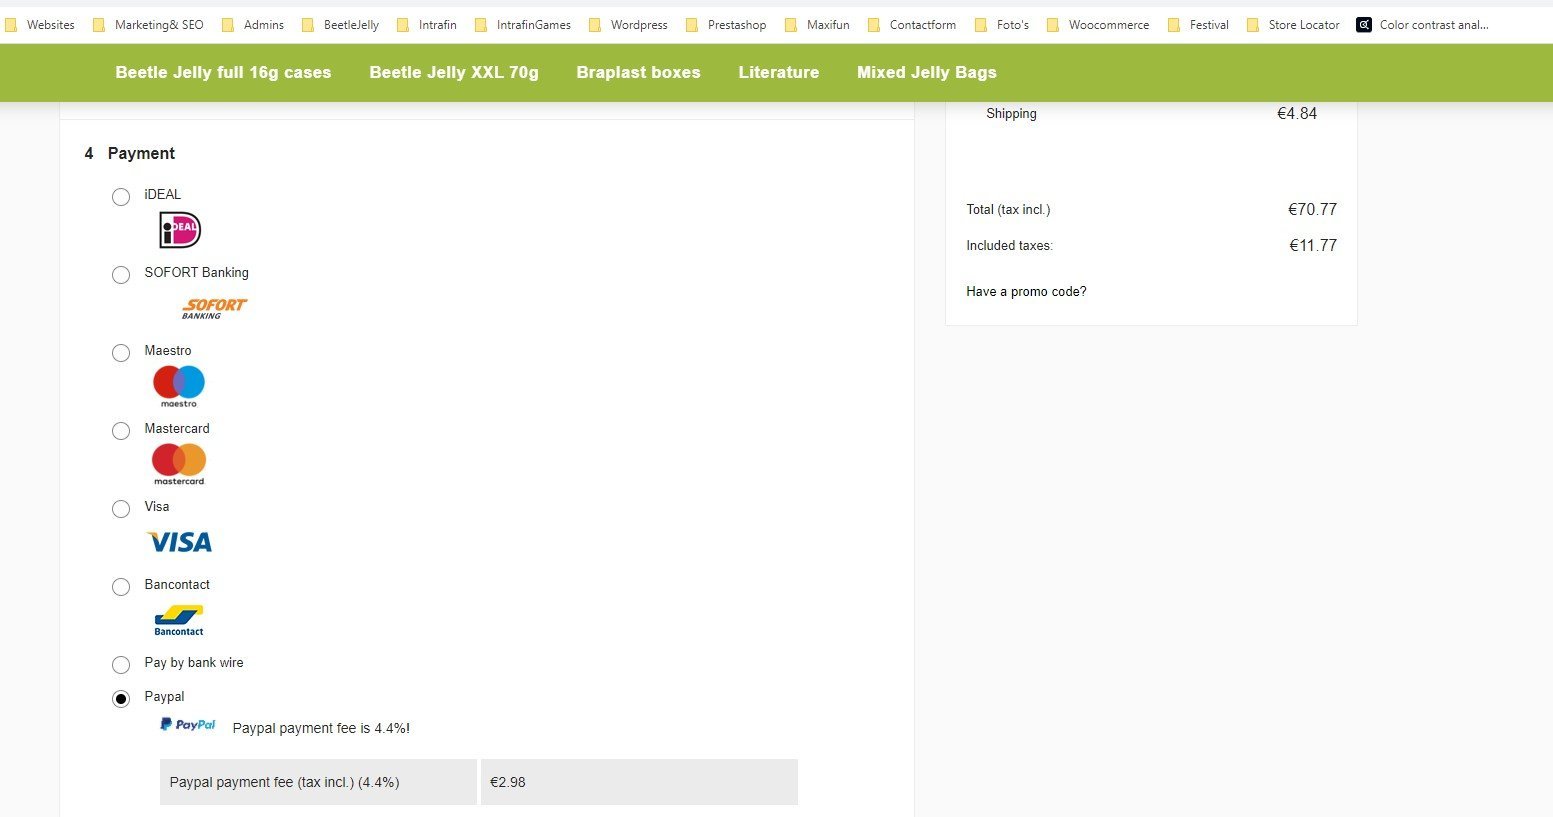
Task: Open the BeetleJelly bookmark folder
Action: coord(340,25)
